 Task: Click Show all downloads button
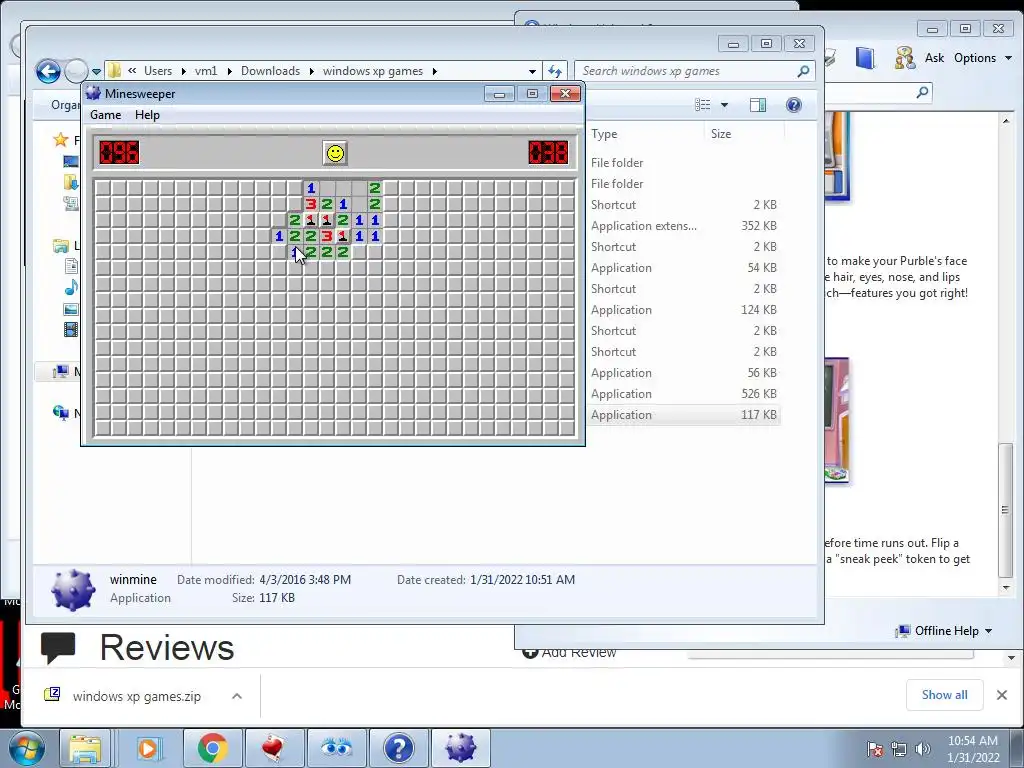944,695
